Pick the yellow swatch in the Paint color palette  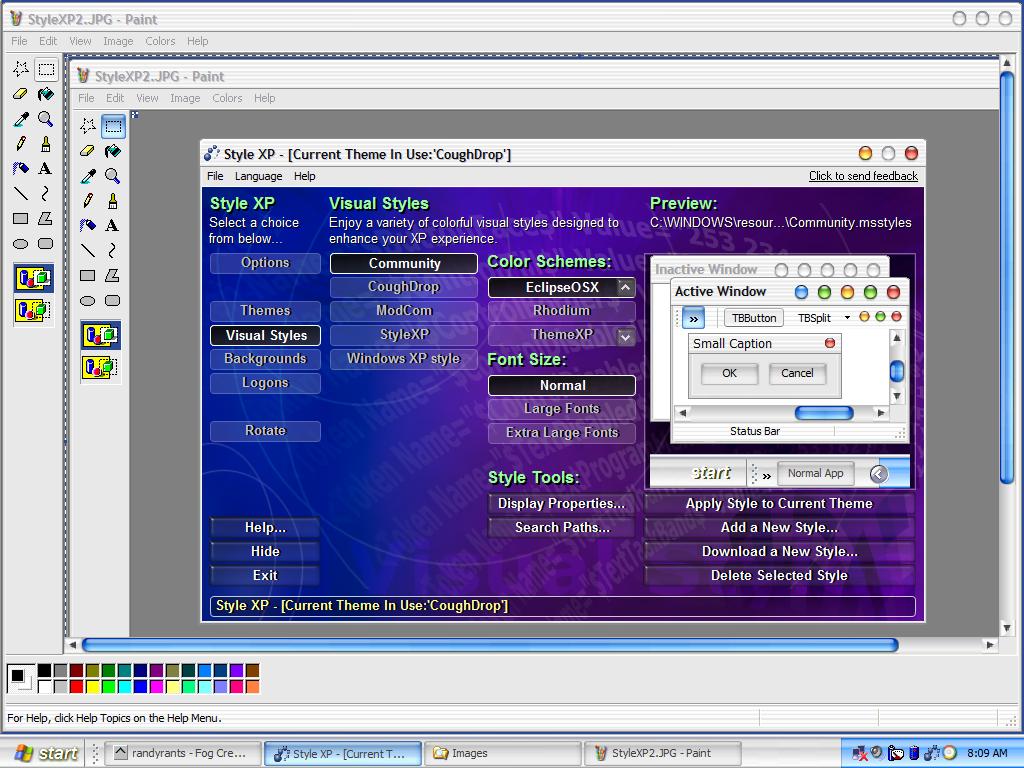pos(92,686)
